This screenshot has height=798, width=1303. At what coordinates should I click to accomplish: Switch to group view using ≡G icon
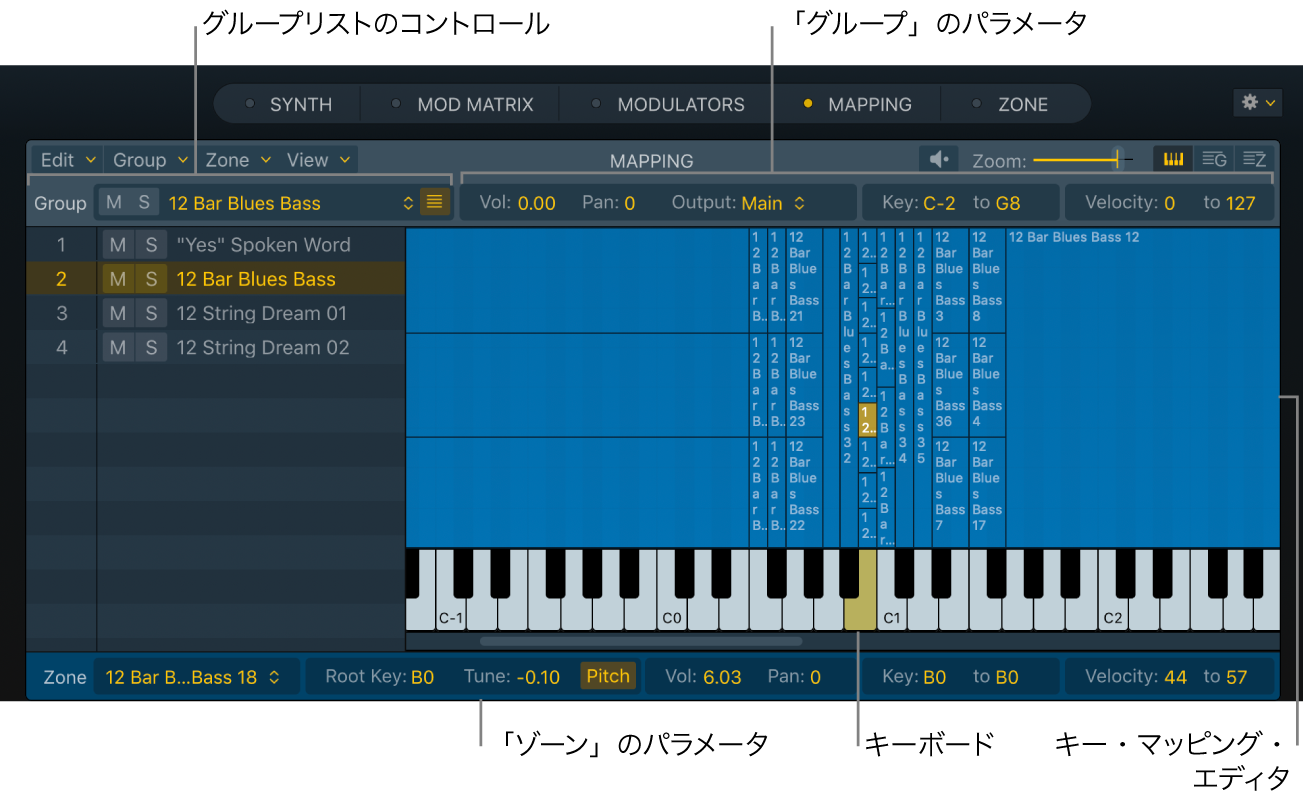[x=1213, y=158]
